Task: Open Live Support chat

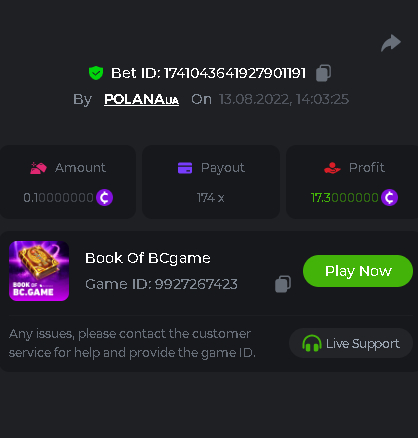Action: click(x=351, y=343)
